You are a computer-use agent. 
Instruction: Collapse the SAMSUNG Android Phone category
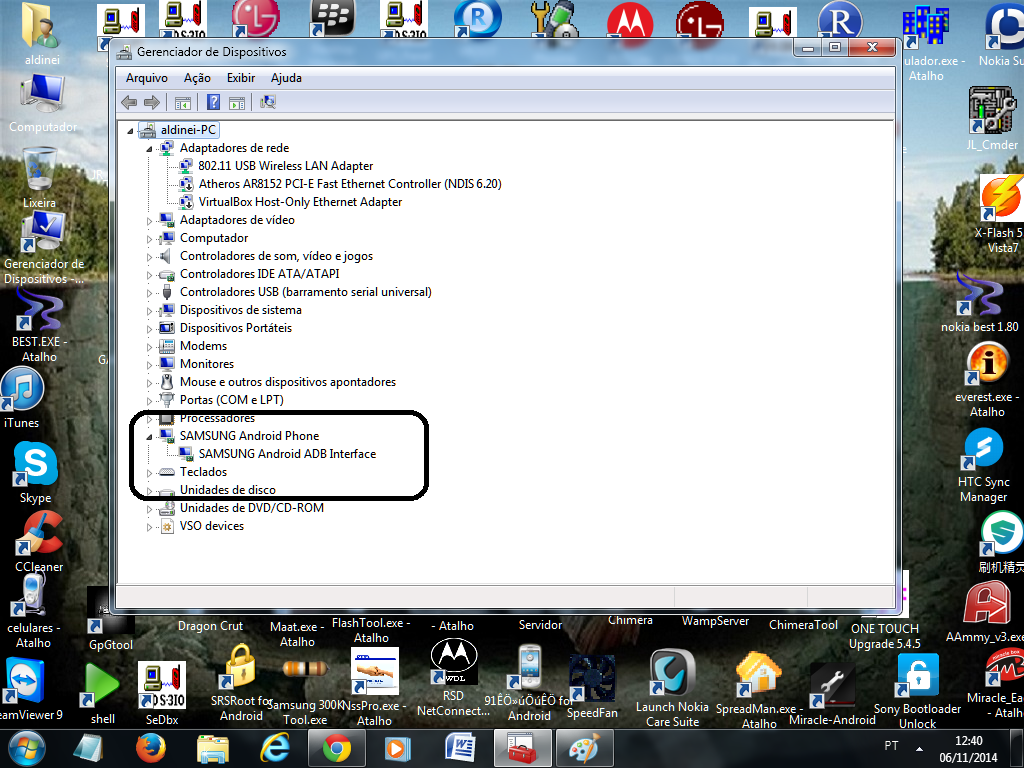149,436
